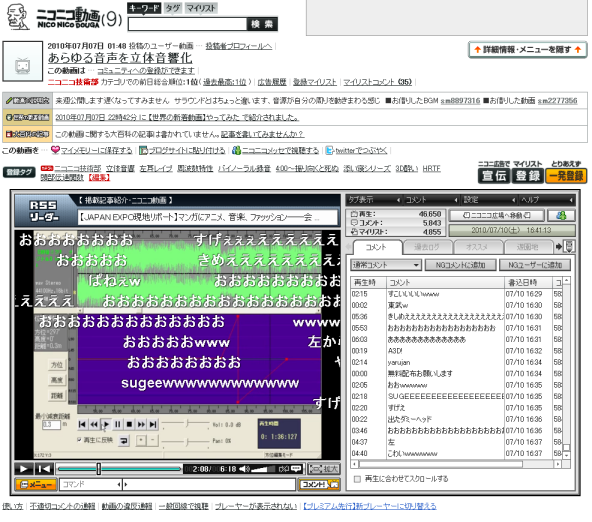Click the orange 一発登録 button
592x522 pixels.
pos(566,176)
